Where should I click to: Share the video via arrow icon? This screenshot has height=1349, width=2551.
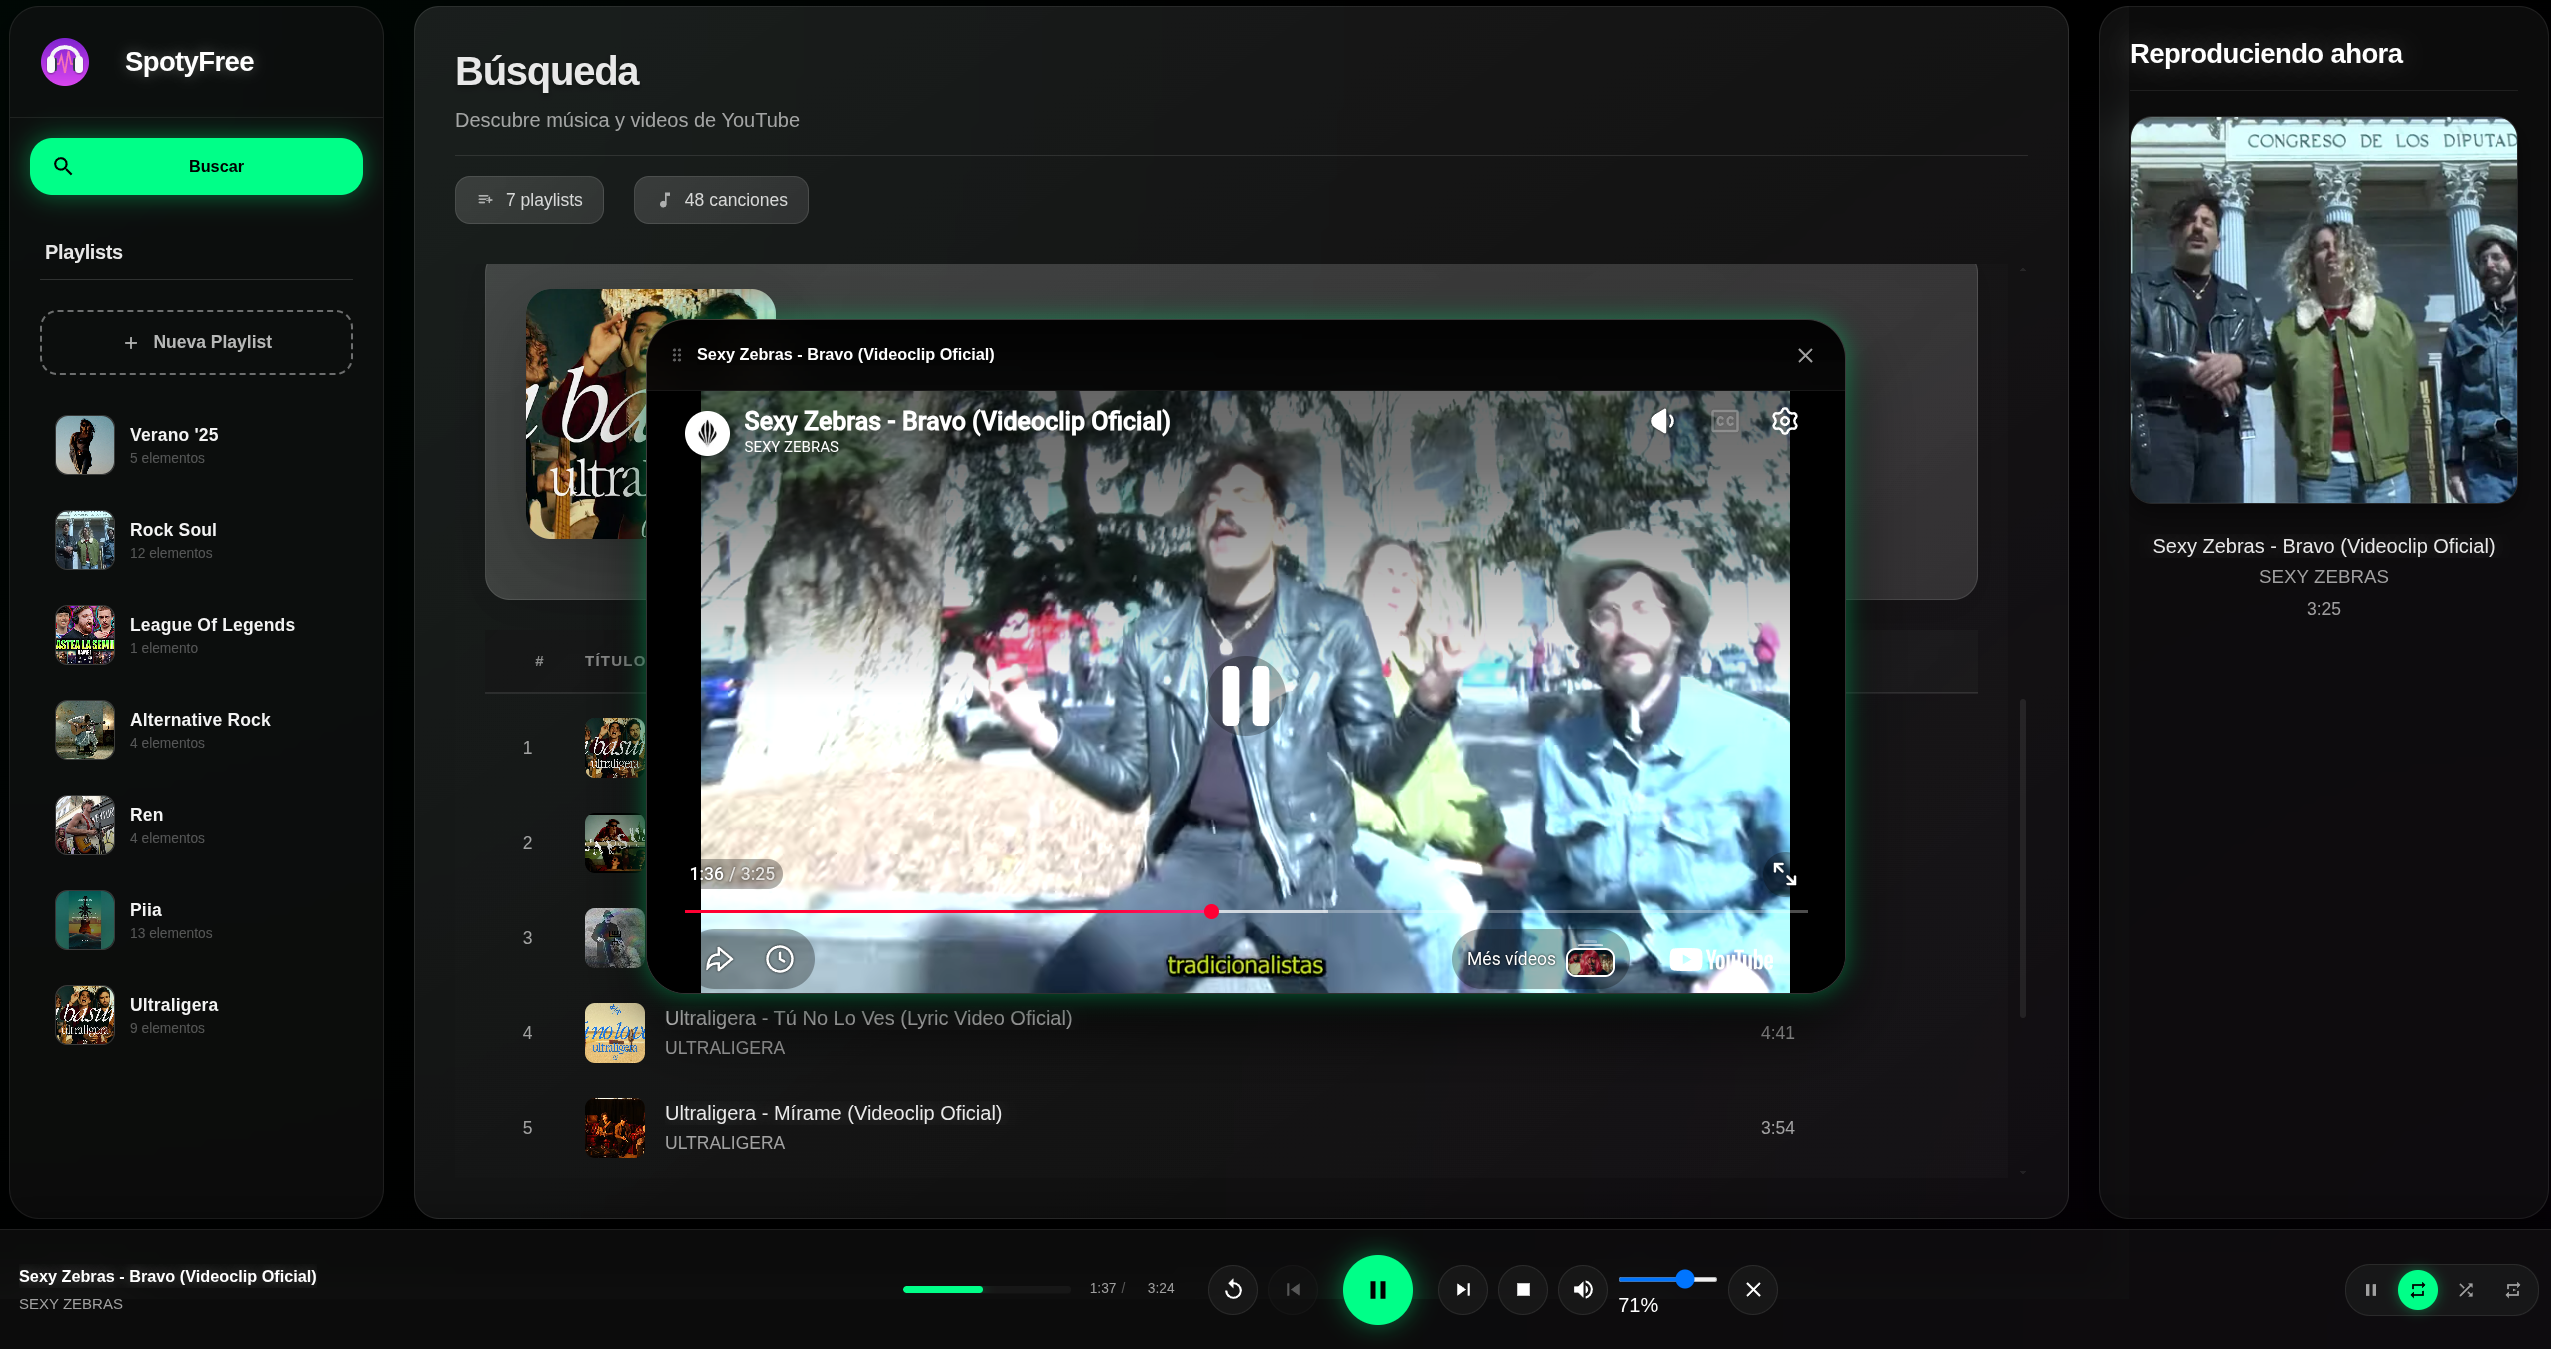[x=720, y=960]
